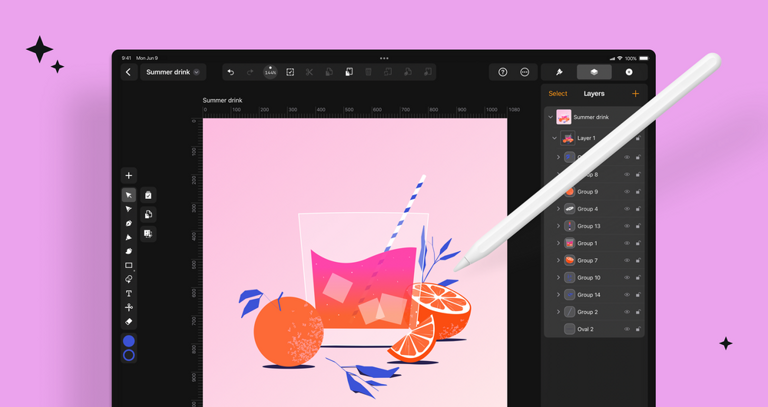Lock the Group 2 layer
The width and height of the screenshot is (768, 407).
click(638, 312)
